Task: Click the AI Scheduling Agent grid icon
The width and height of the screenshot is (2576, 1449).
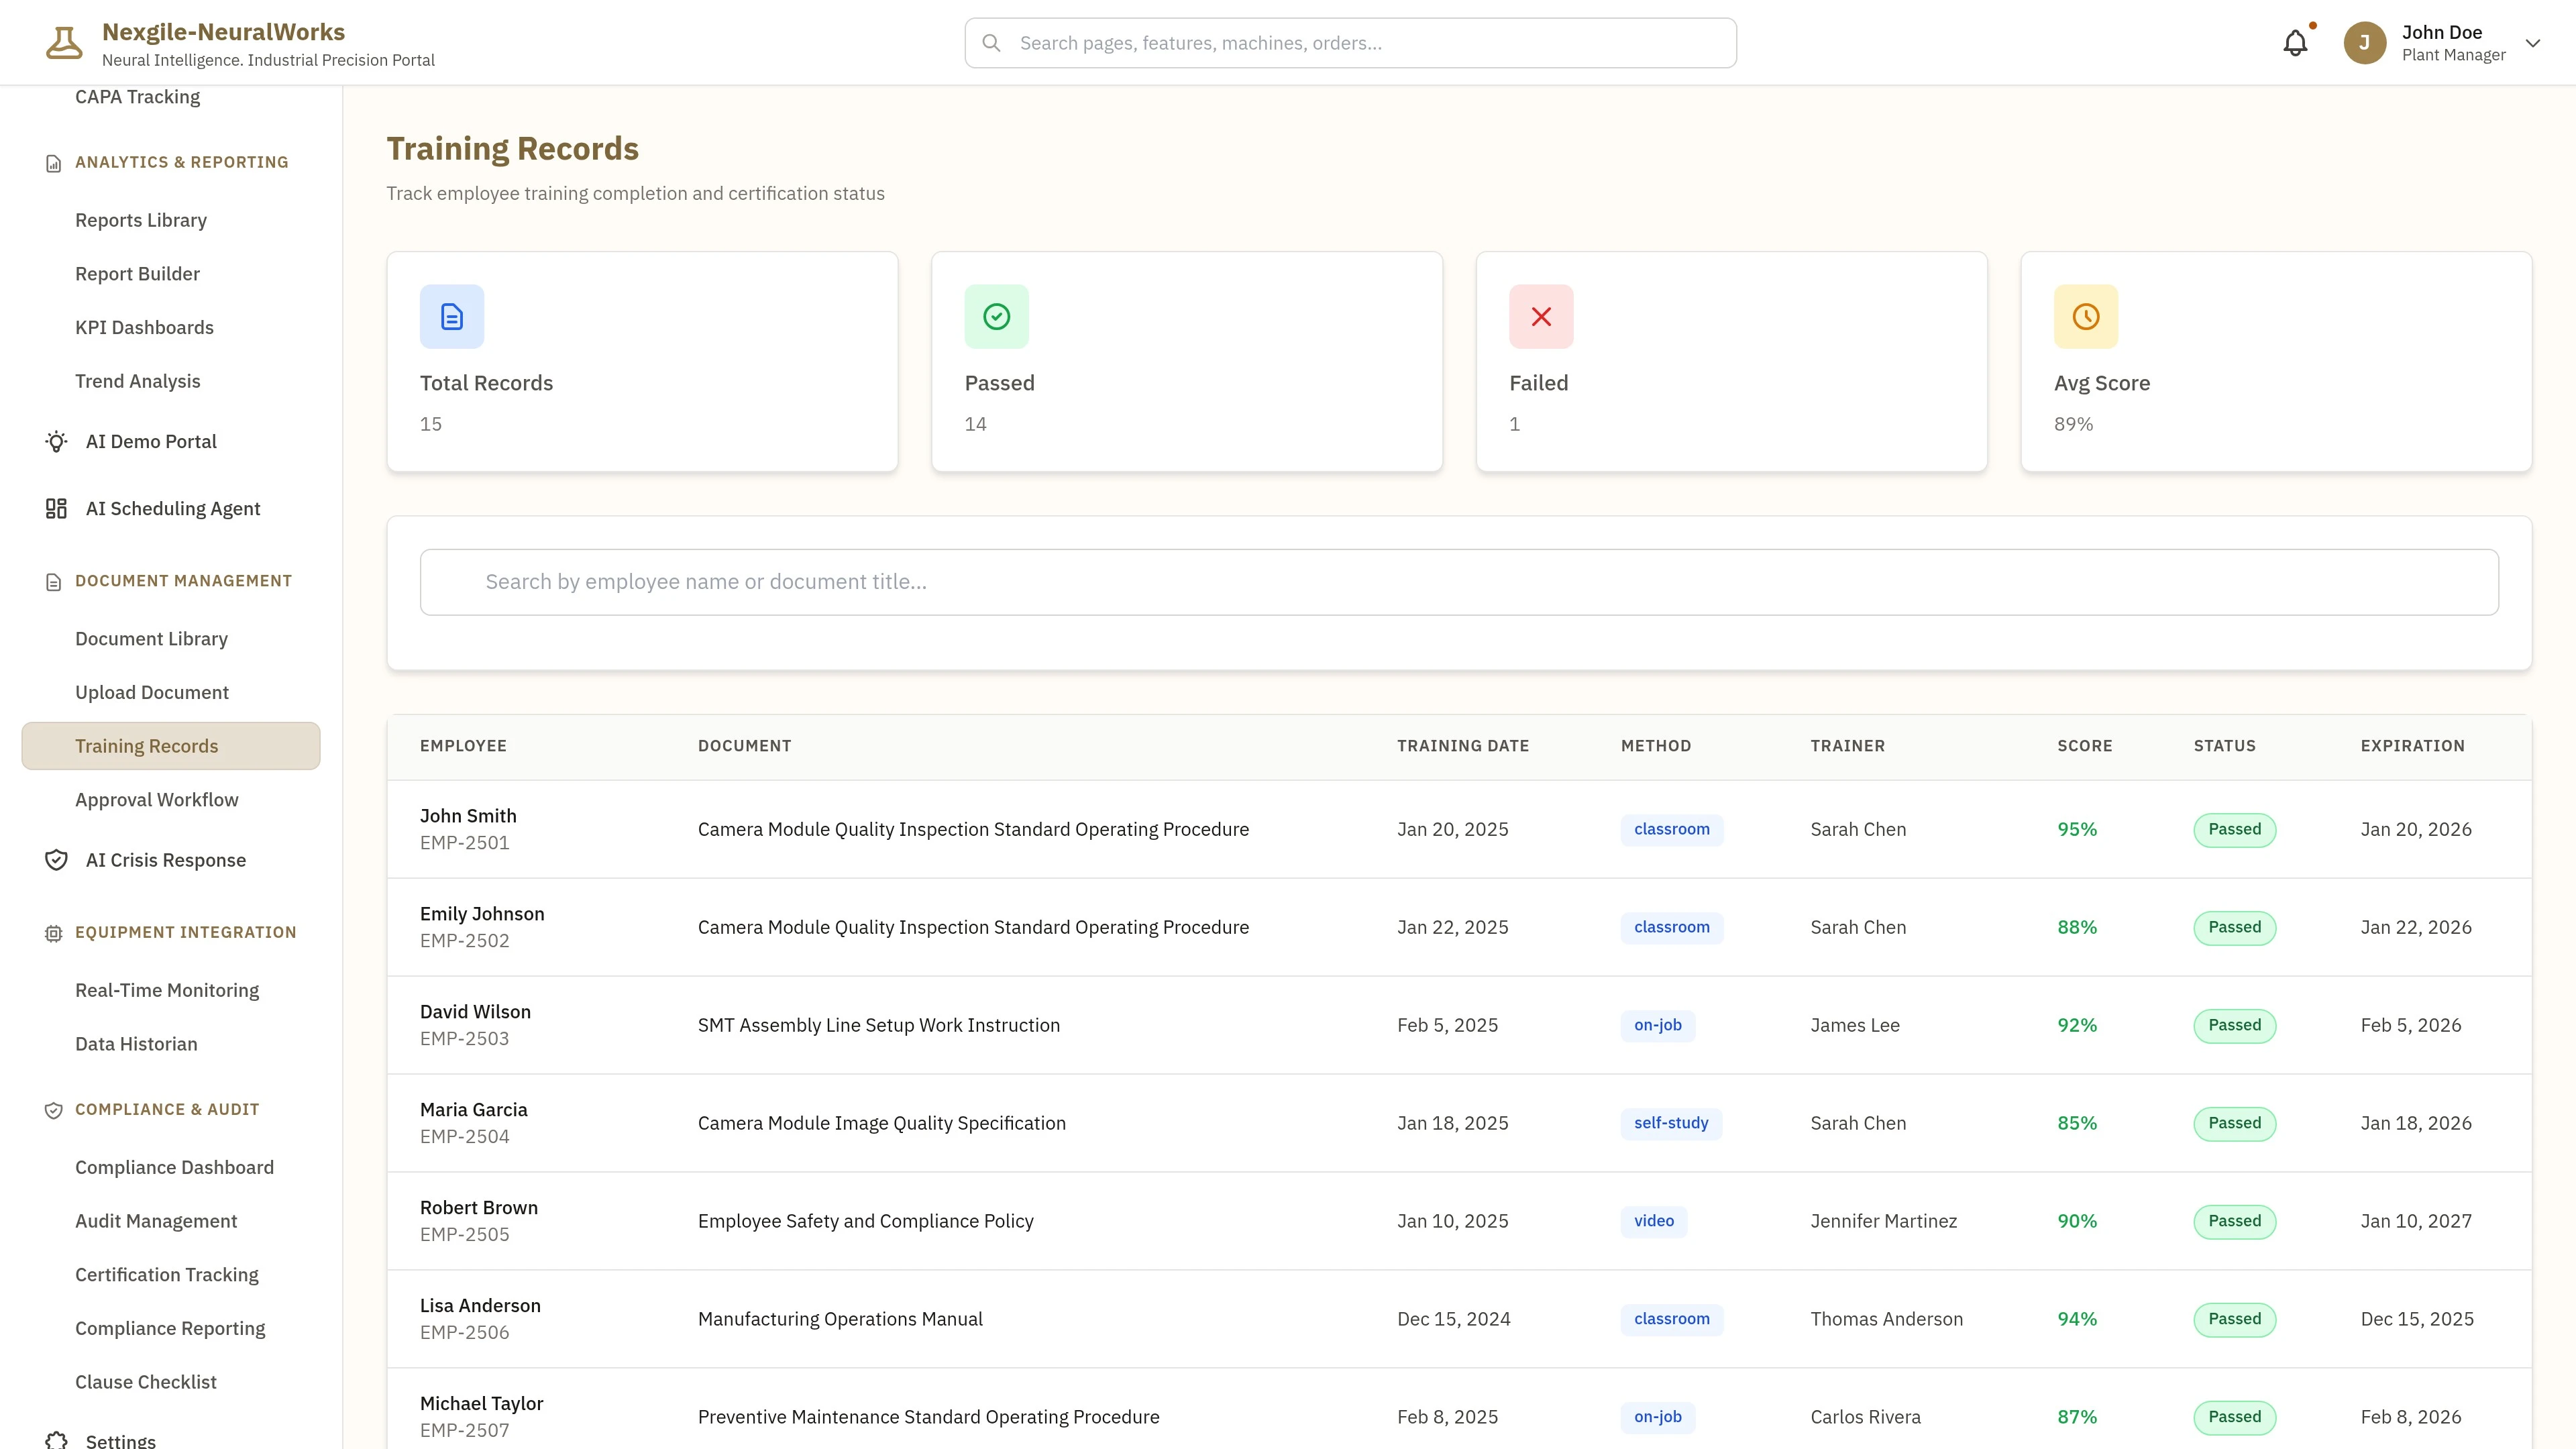Action: tap(56, 508)
